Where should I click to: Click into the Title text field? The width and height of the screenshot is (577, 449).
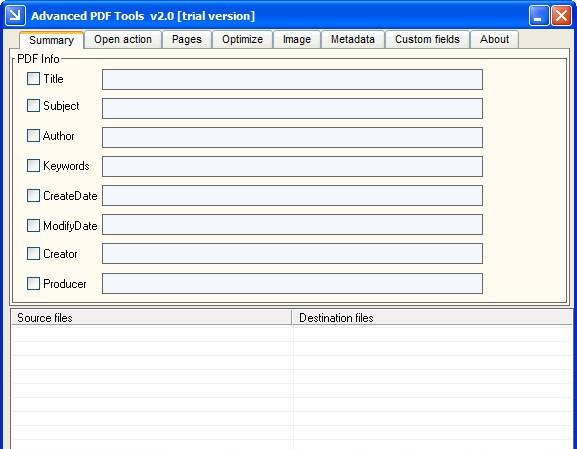[x=293, y=79]
